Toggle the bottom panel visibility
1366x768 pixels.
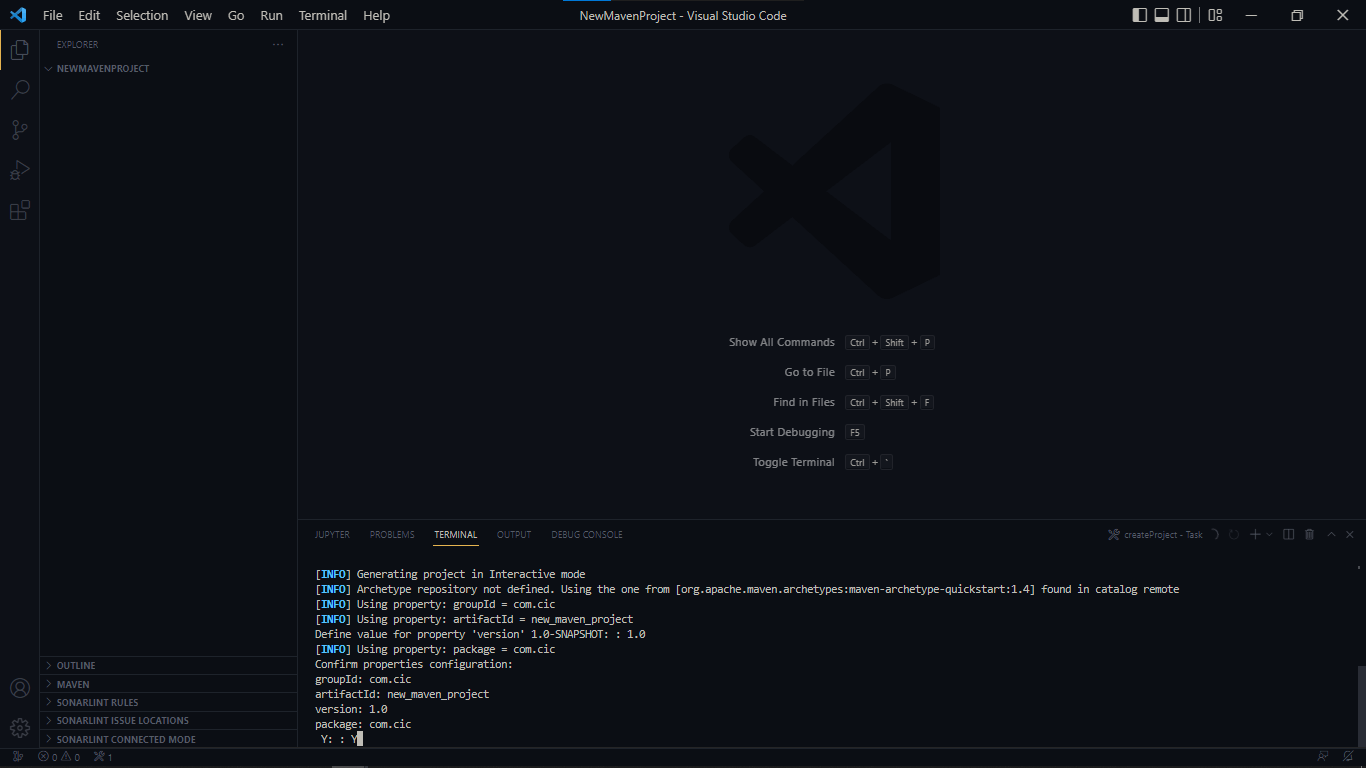(1162, 15)
